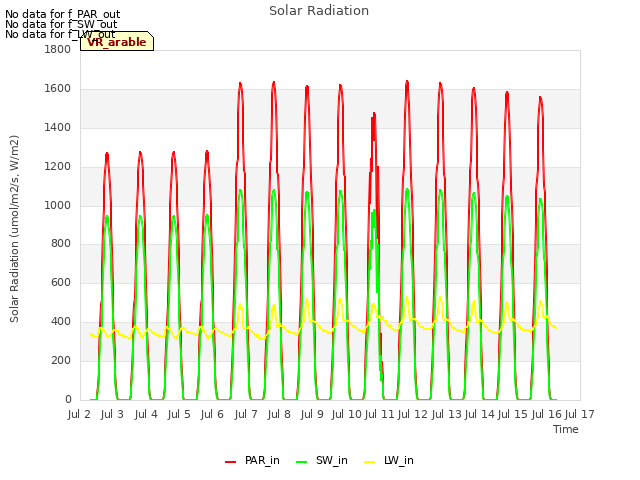The height and width of the screenshot is (480, 640).
Task: Click the Time axis title
Action: [x=566, y=429]
